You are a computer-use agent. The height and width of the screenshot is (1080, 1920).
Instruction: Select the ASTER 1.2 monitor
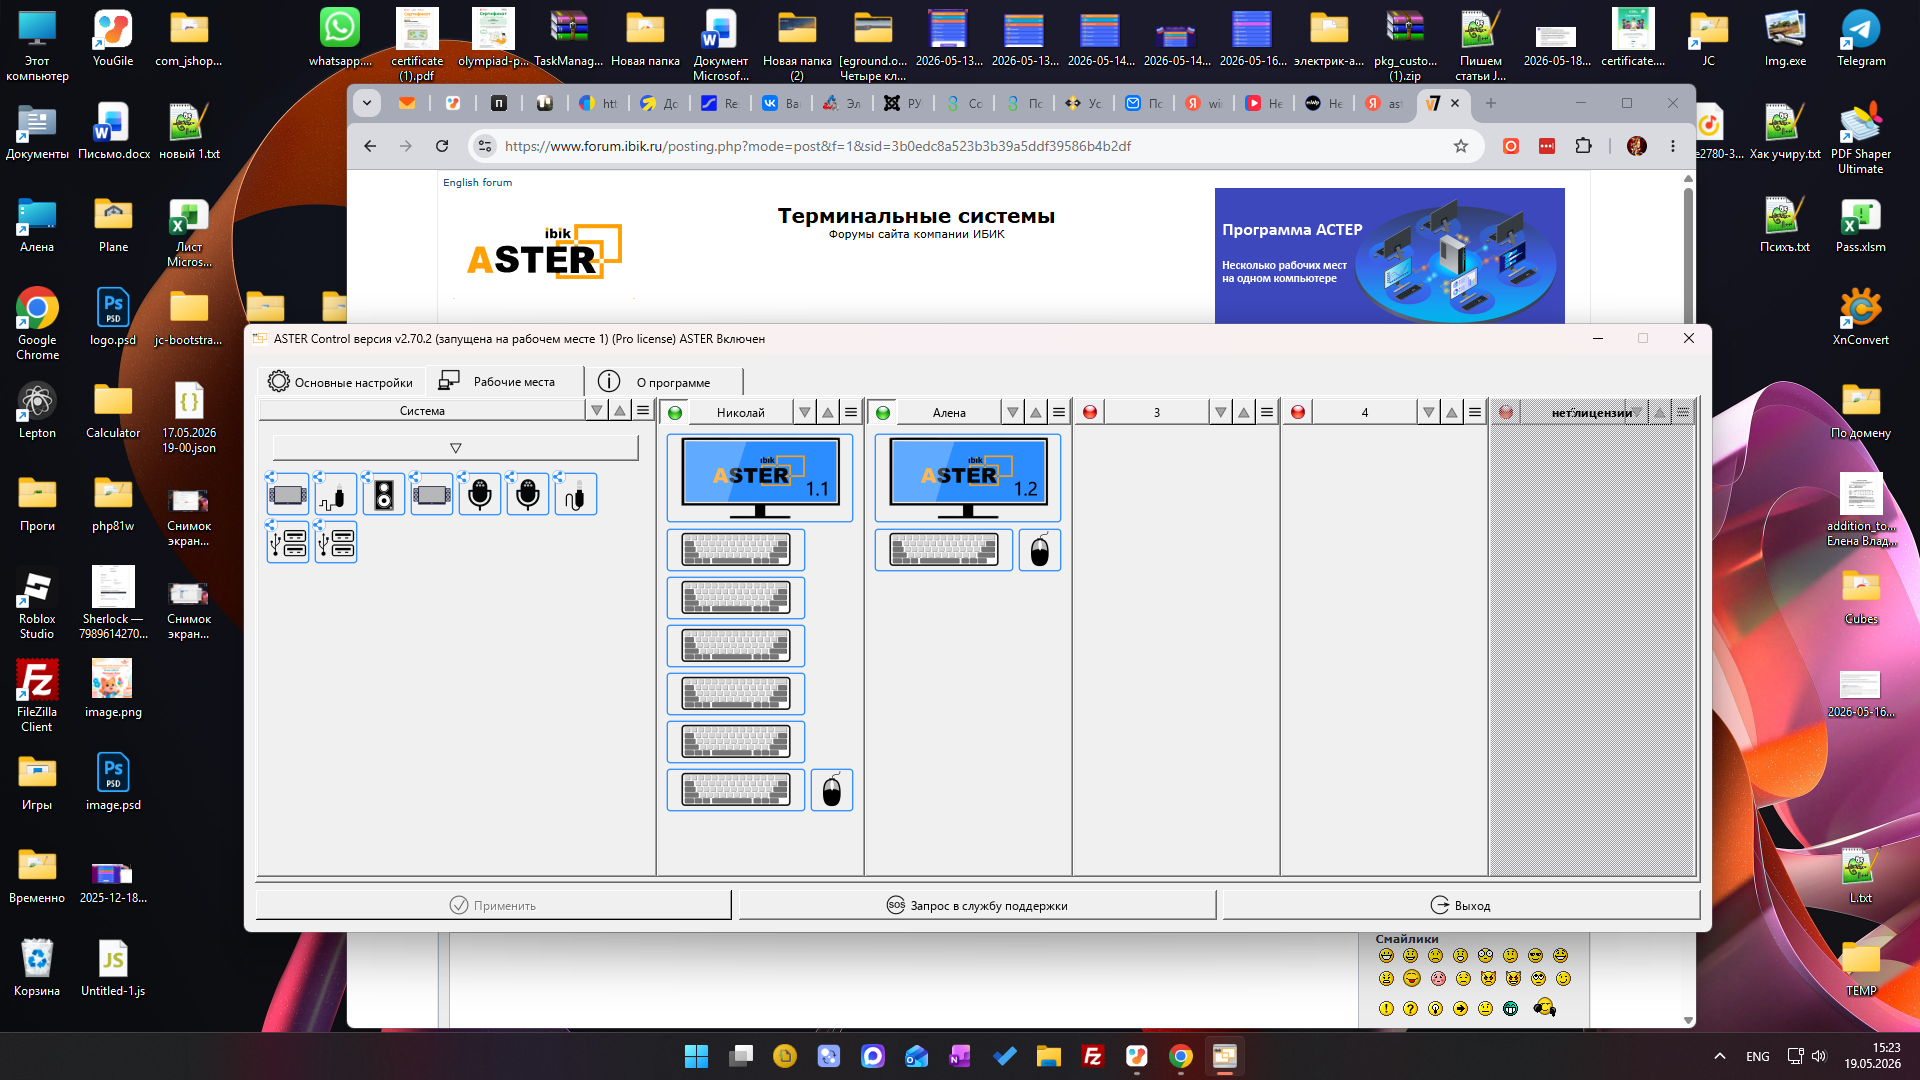[x=968, y=478]
